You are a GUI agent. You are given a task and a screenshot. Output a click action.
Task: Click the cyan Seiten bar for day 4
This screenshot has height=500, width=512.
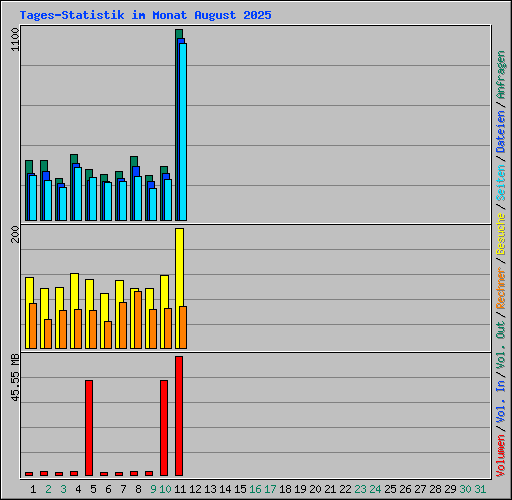78,194
